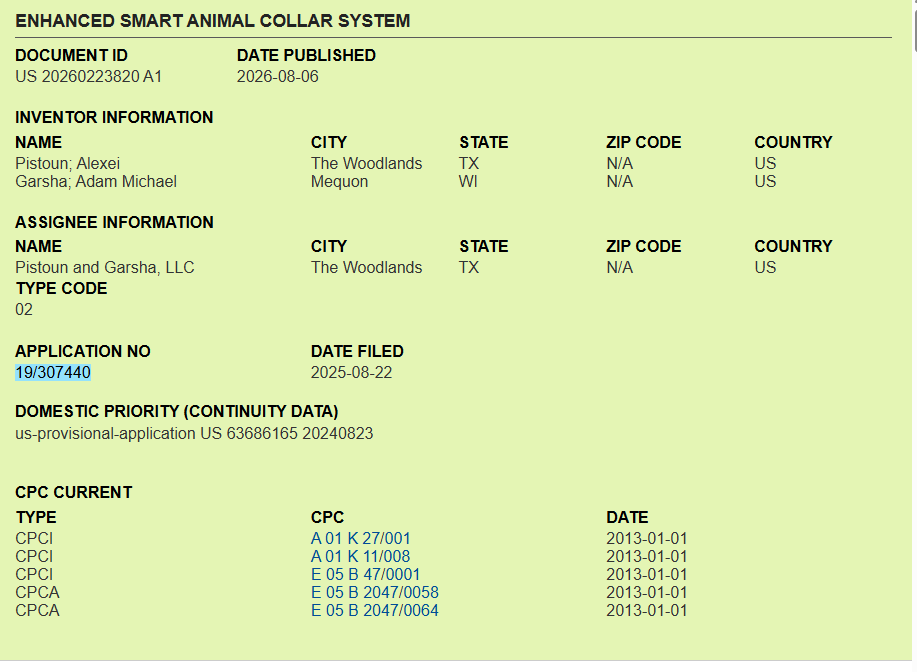
Task: Click date 2013-01-01 in A 01 K 27/001 row
Action: pyautogui.click(x=647, y=538)
